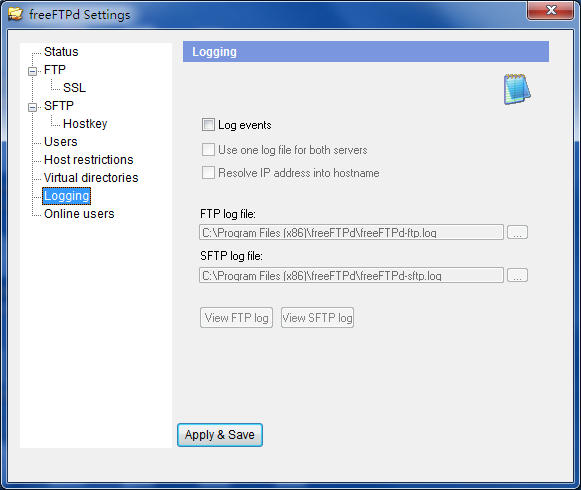Viewport: 581px width, 490px height.
Task: Open Host restrictions settings
Action: 89,160
